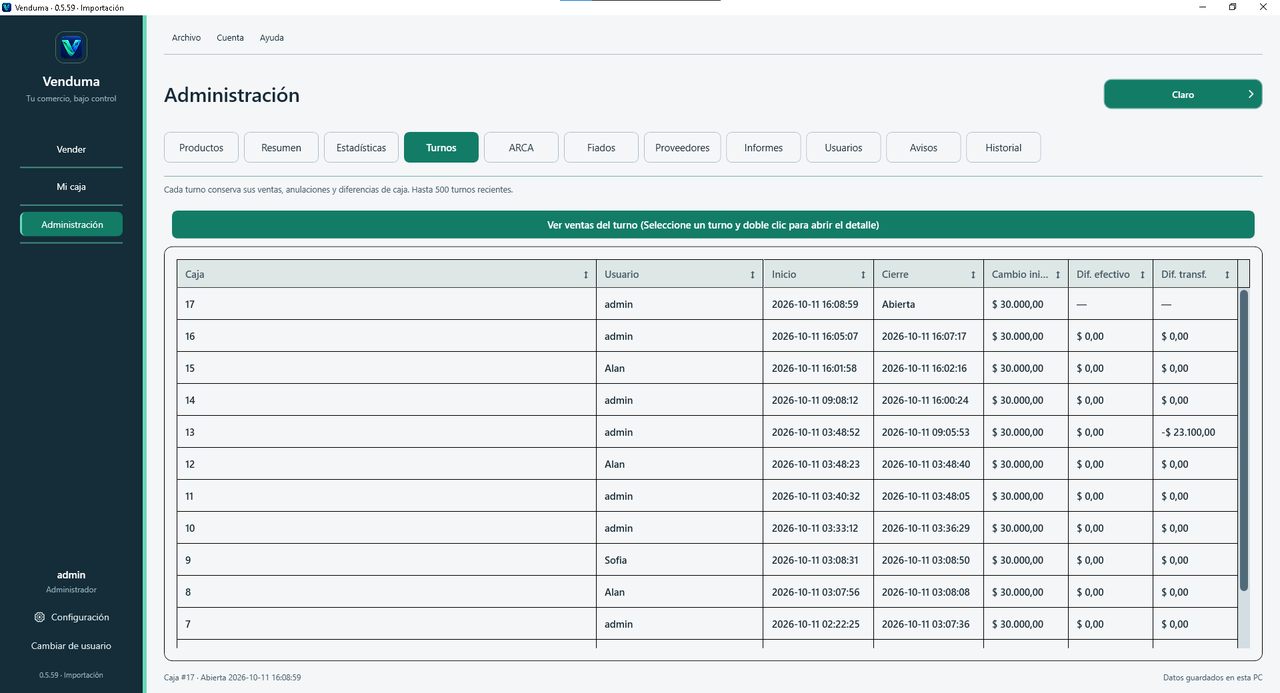Click the Caja #17 - Abierta status bar text
Screen dimensions: 1280x693
[232, 677]
